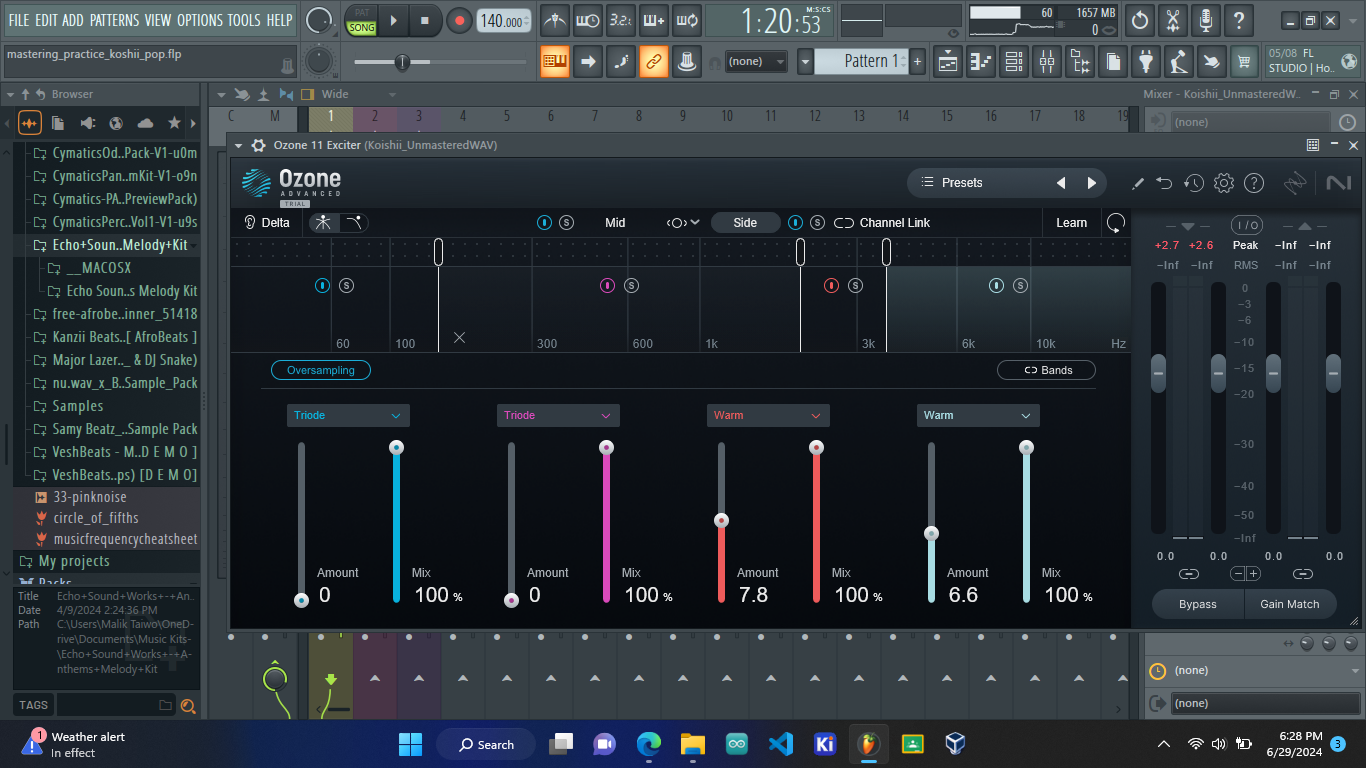Click the browser search magnifier icon
Viewport: 1366px width, 768px height.
tap(187, 706)
